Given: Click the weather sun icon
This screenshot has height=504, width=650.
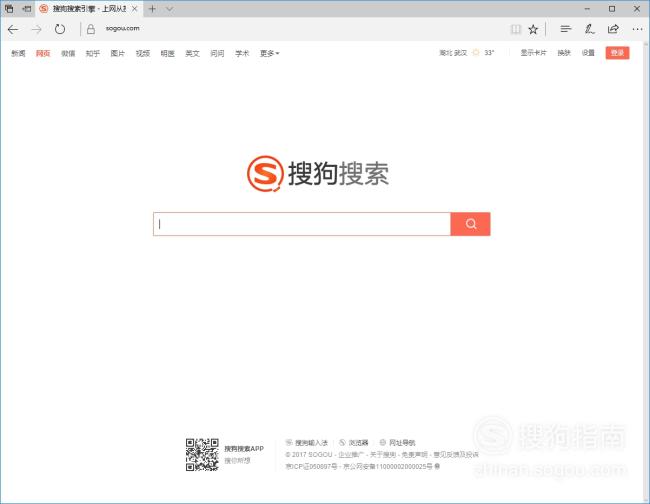Looking at the screenshot, I should point(476,53).
